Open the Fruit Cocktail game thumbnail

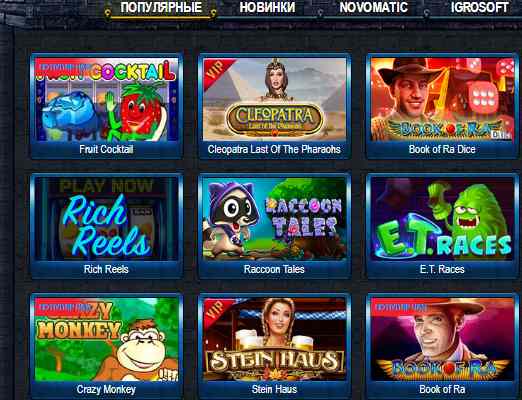107,99
